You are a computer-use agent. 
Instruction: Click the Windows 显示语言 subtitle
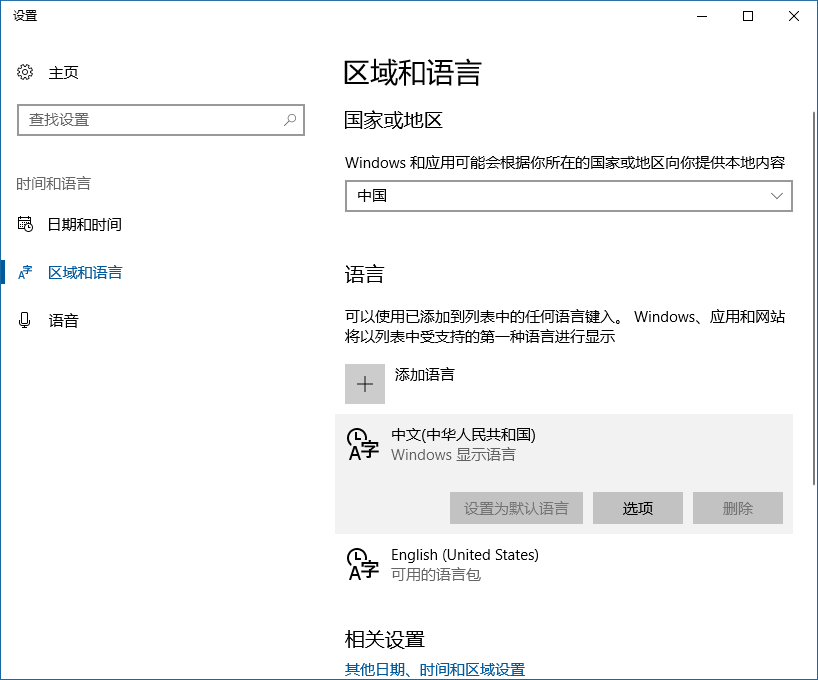pos(453,455)
